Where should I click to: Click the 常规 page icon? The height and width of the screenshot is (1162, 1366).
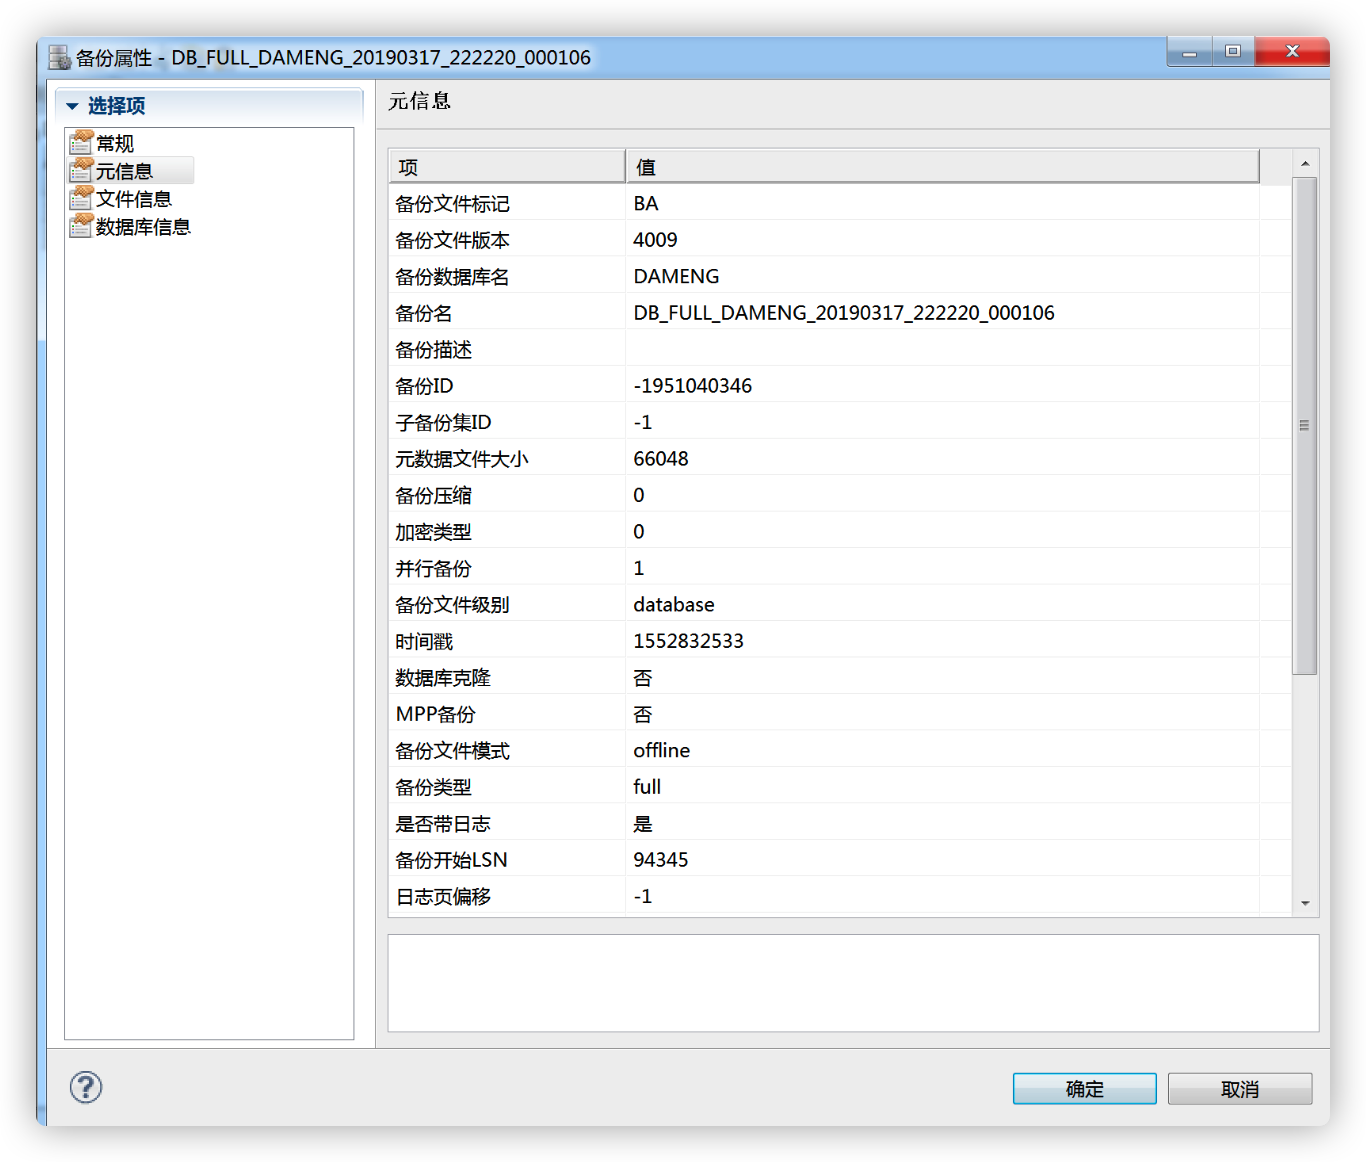point(81,142)
